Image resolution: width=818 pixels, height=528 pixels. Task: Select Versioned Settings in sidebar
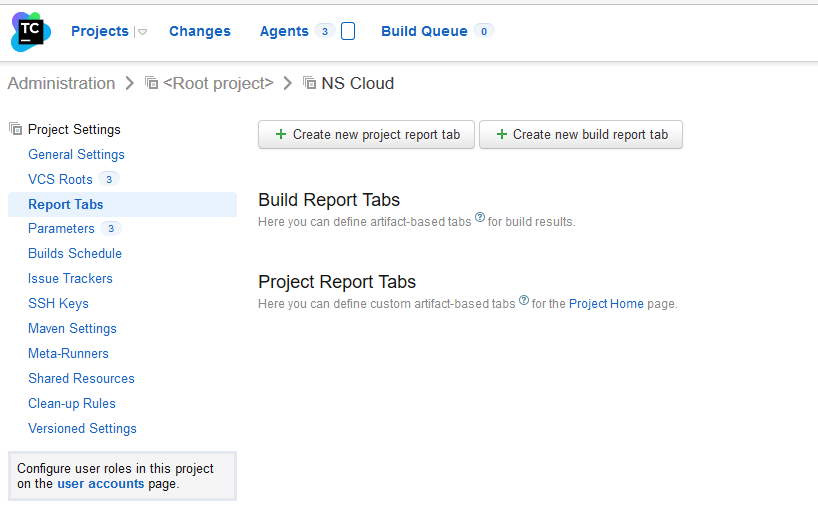pos(82,428)
